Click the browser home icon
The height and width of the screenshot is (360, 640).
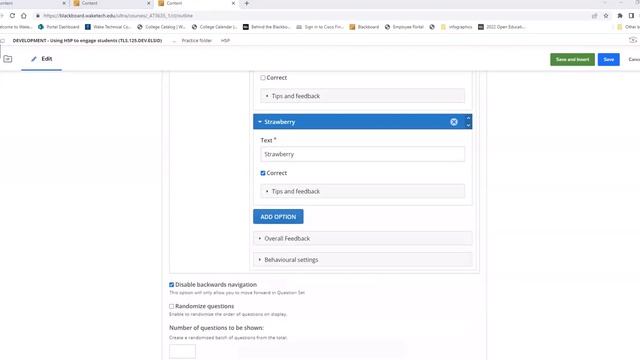[24, 16]
